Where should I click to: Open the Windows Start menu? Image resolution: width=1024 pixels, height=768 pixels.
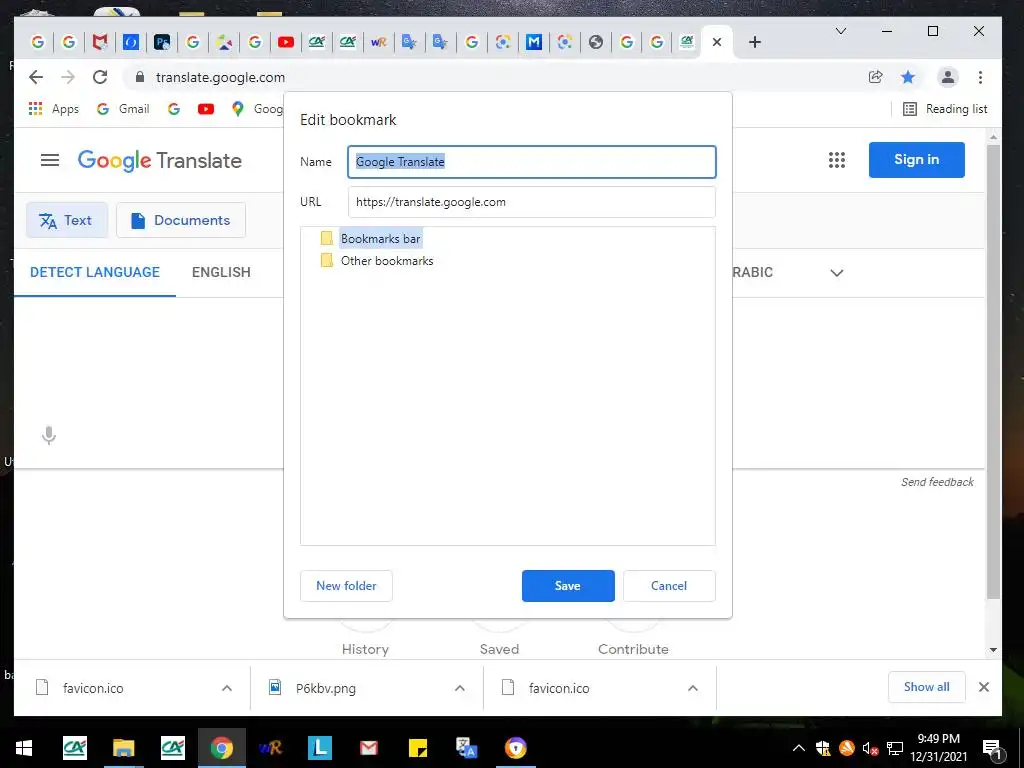coord(24,748)
